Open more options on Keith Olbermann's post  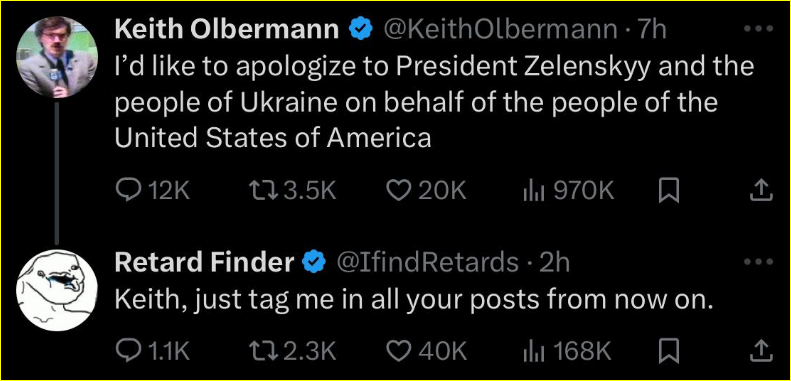tap(759, 29)
